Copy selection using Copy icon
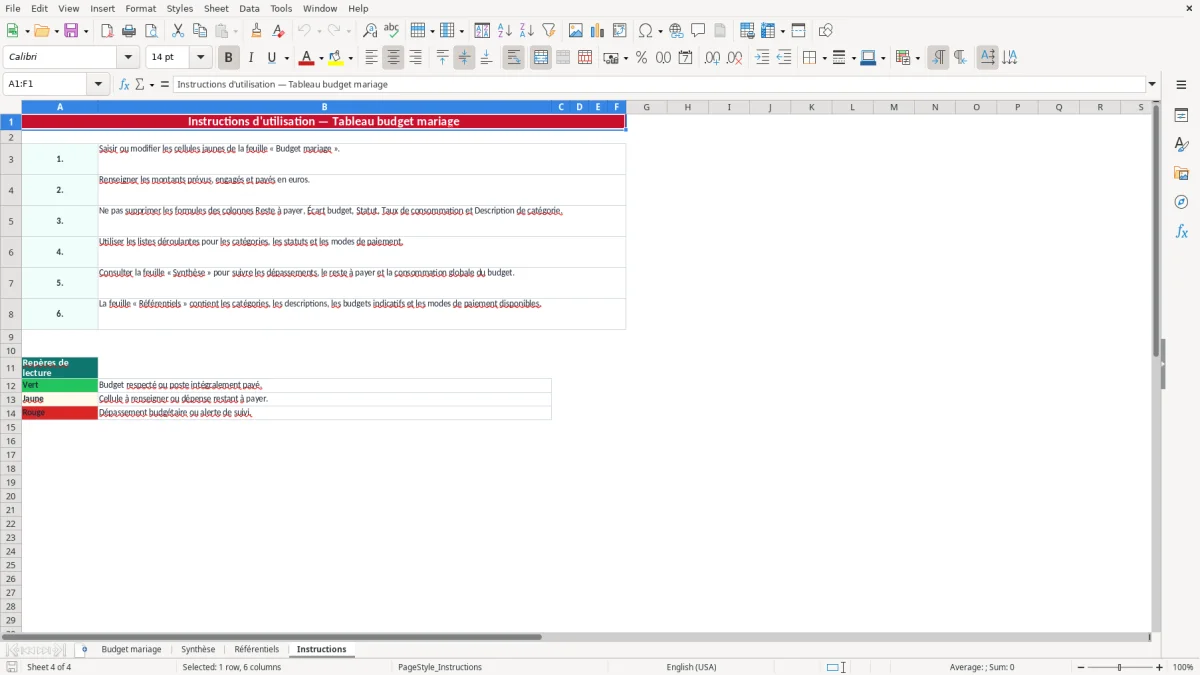 tap(200, 31)
